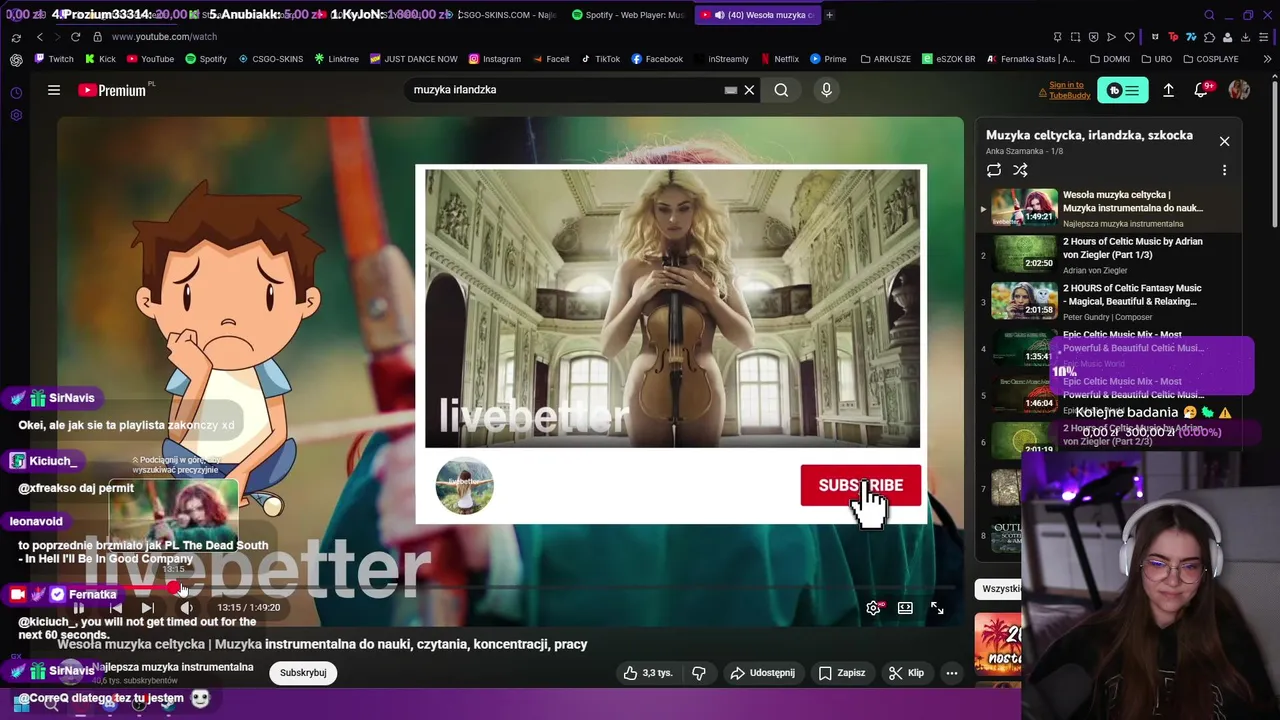The height and width of the screenshot is (720, 1280).
Task: Play 2 Hours of Celtic Music Part 1/3
Action: click(1110, 255)
